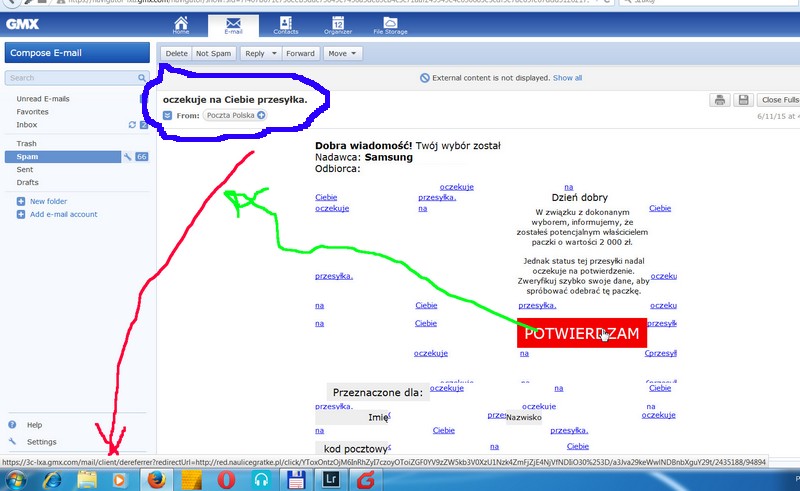Screen dimensions: 800x491
Task: Open the Trash folder
Action: [x=26, y=143]
